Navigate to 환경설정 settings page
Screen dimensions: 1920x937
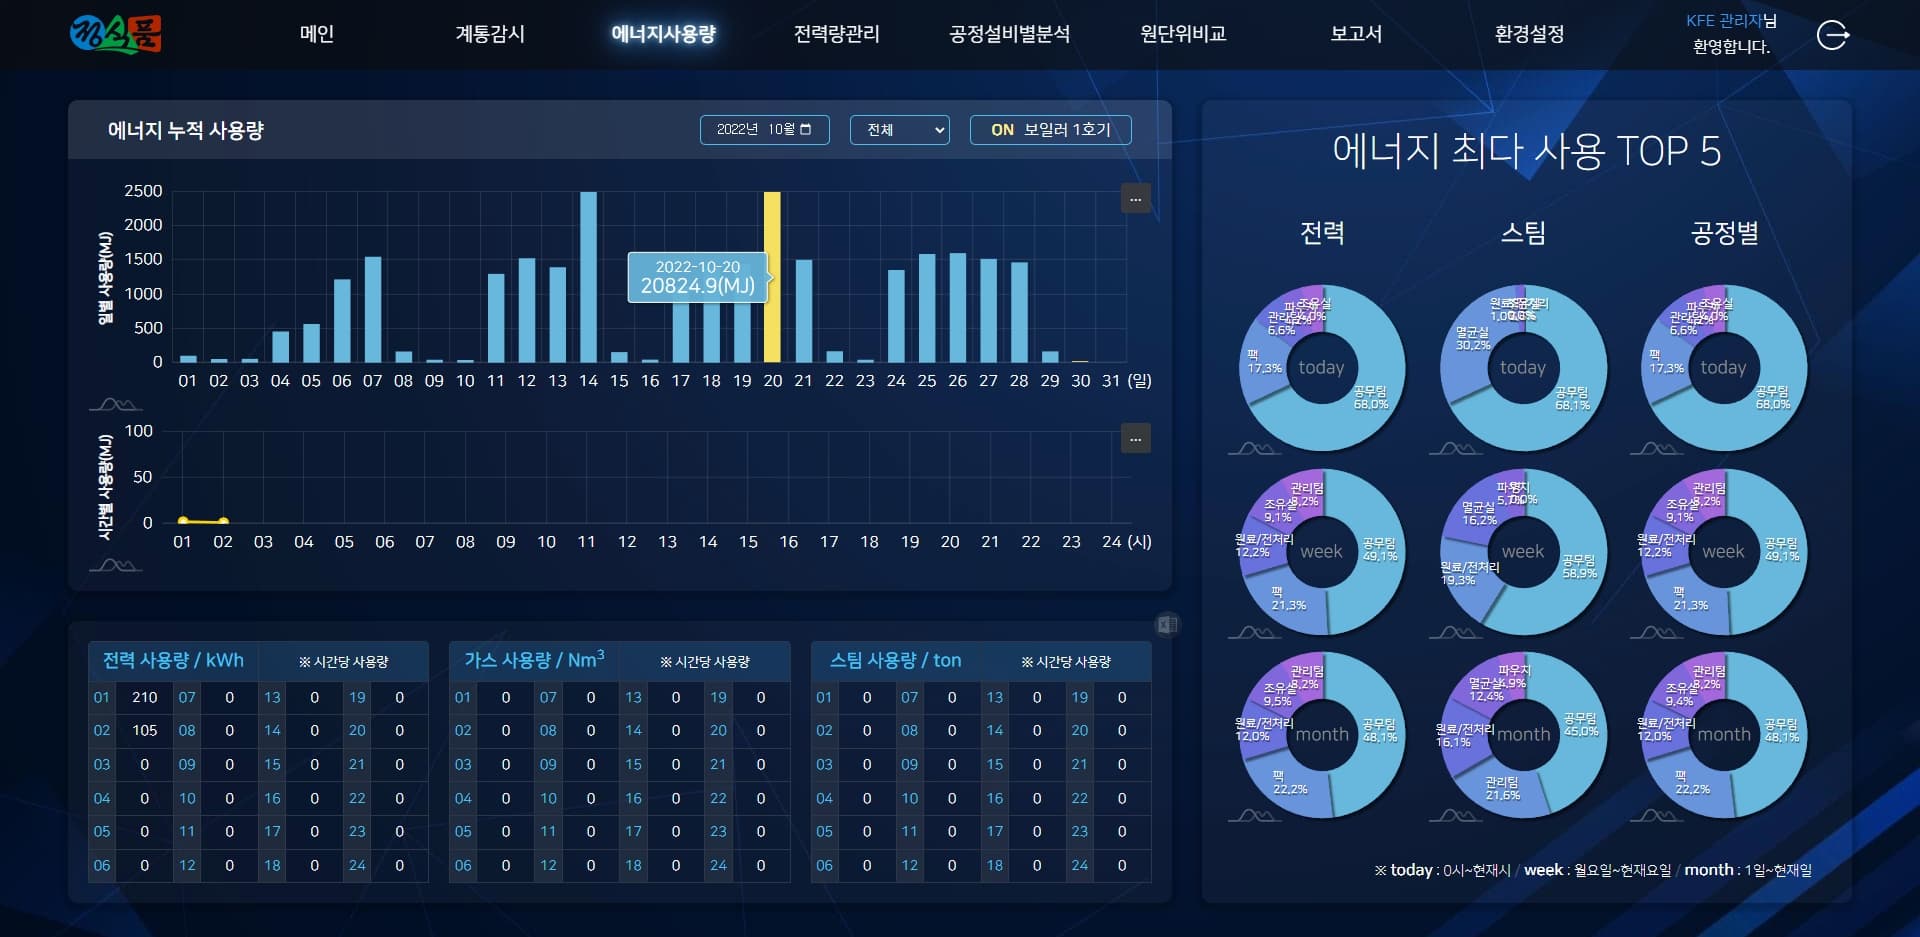[1529, 34]
